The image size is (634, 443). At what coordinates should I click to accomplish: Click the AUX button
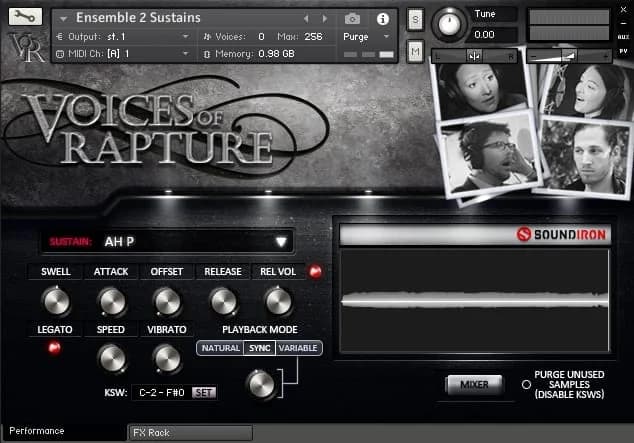pos(623,37)
